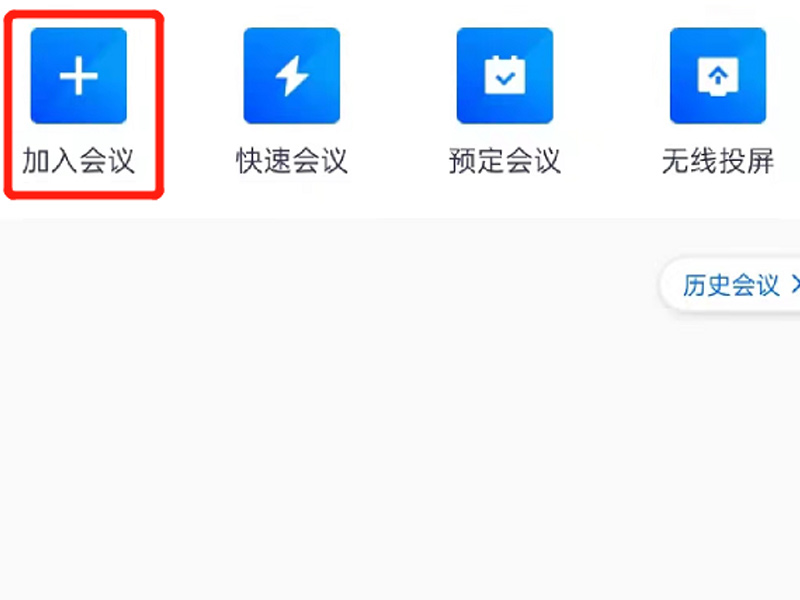
Task: Choose the Quick Meeting blue tile
Action: coord(292,76)
